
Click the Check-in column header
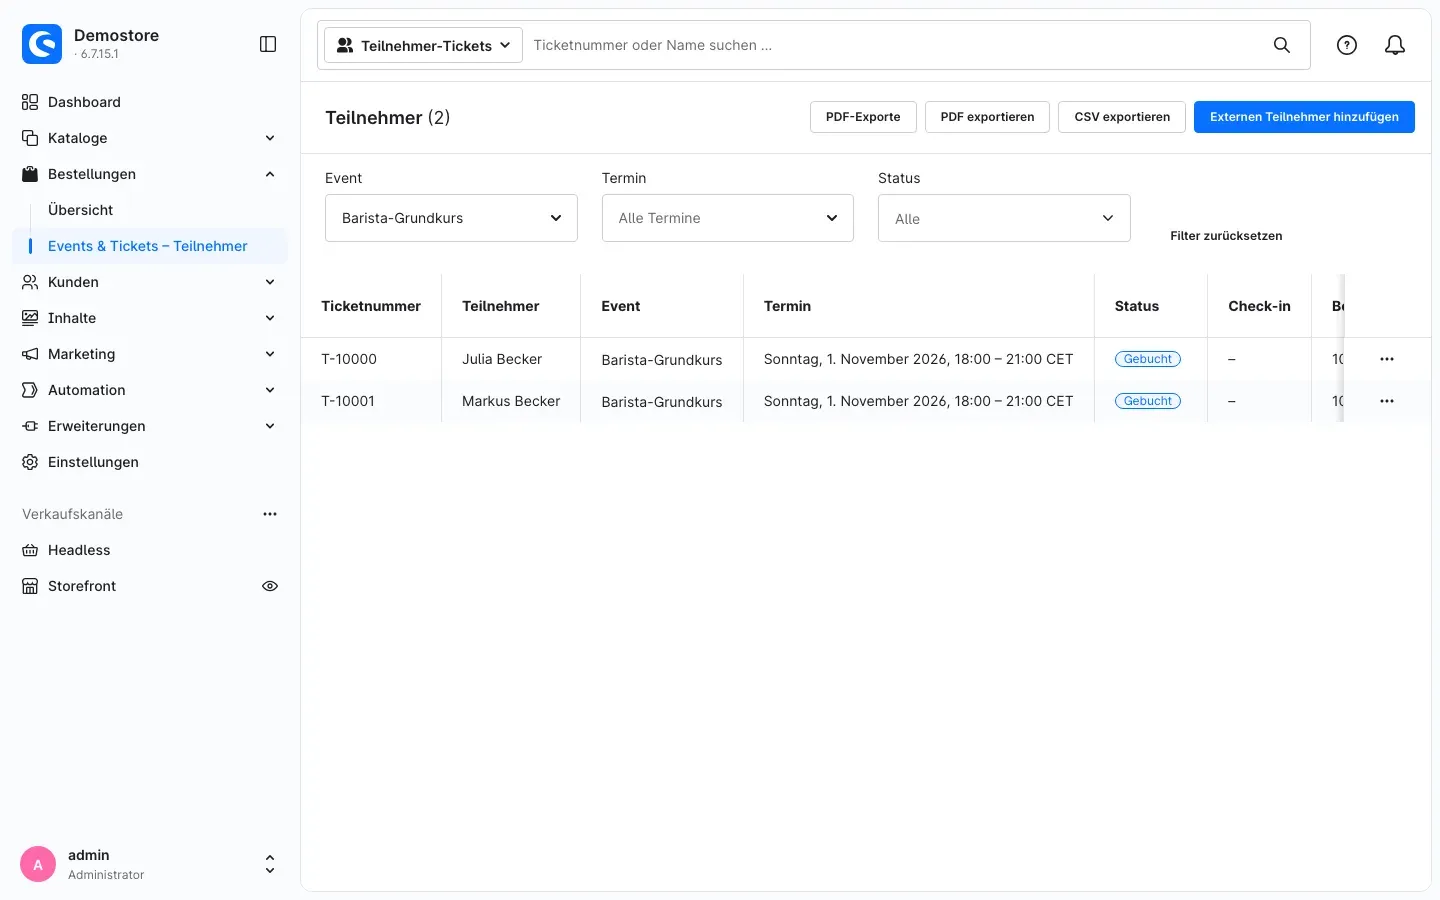(x=1259, y=306)
